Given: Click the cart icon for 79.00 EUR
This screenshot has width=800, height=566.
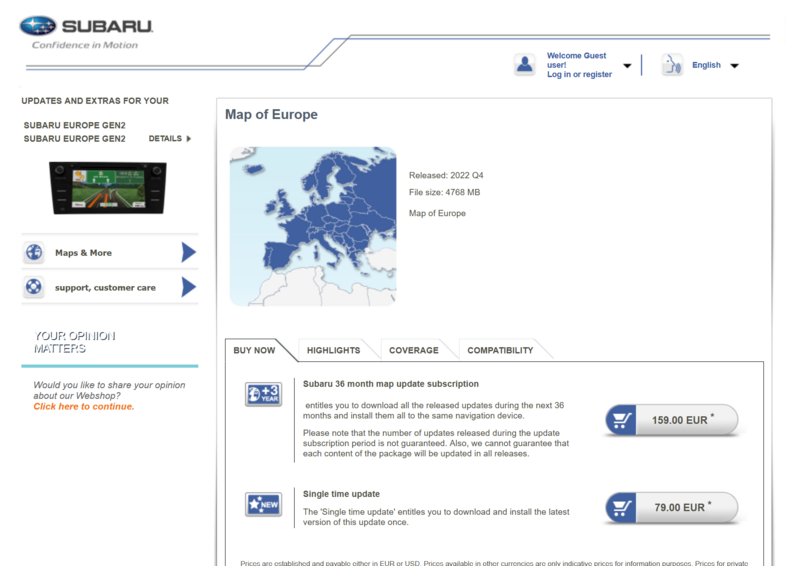Looking at the screenshot, I should point(621,508).
